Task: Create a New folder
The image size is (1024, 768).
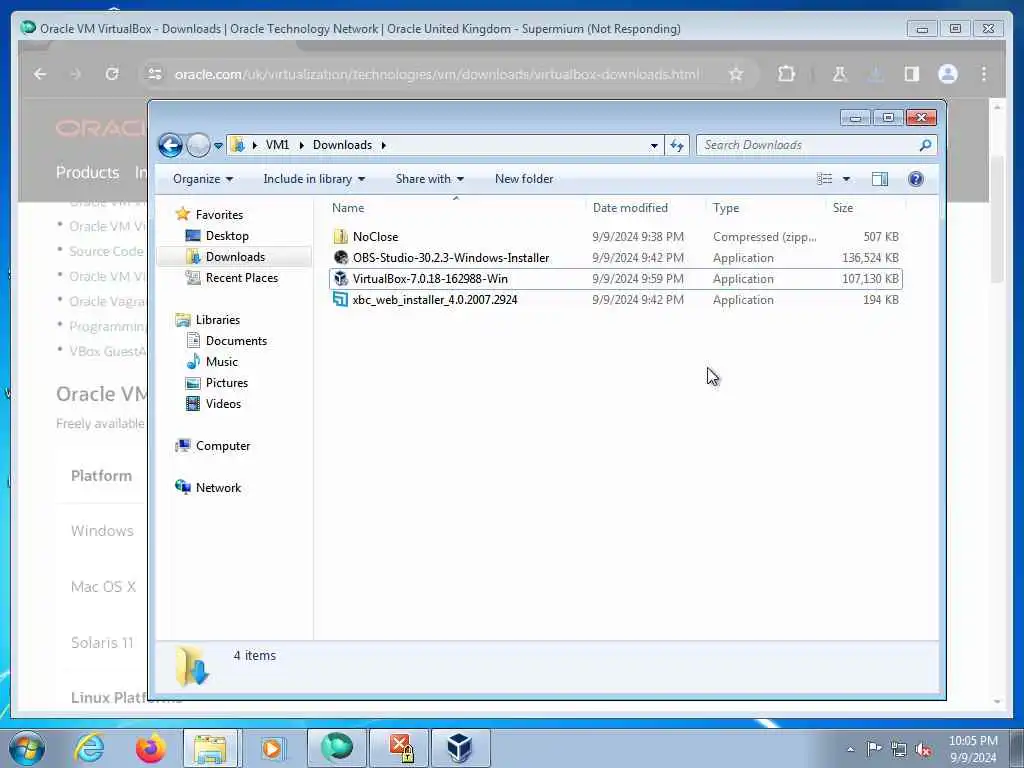Action: click(524, 179)
